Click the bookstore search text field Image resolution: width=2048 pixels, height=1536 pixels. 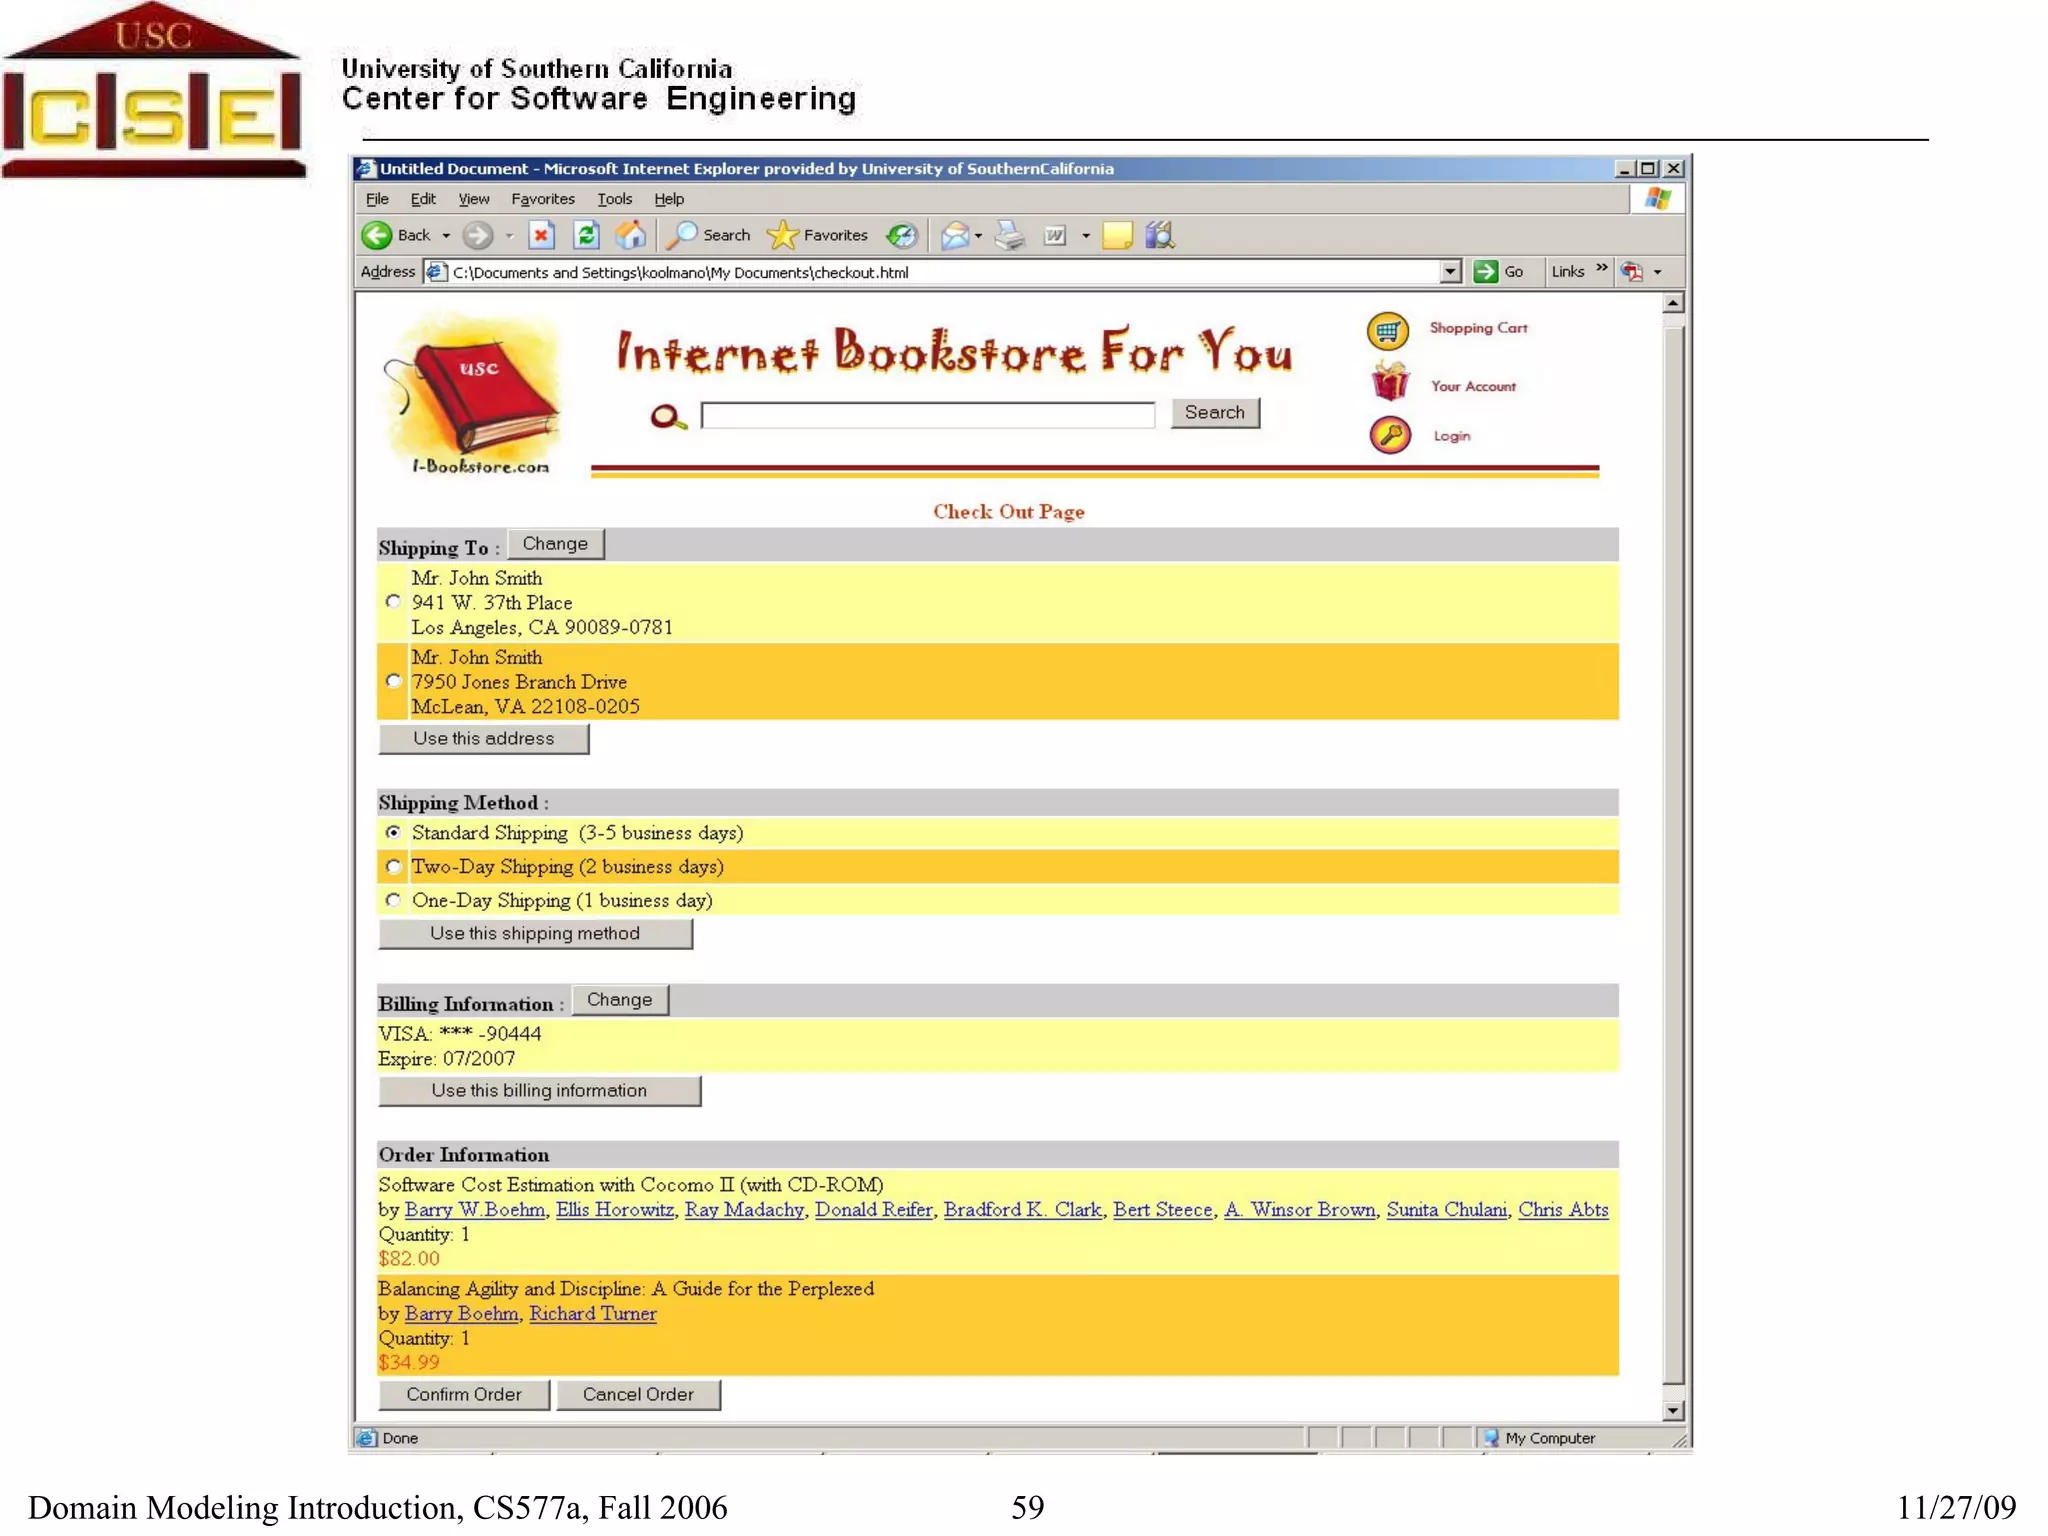coord(927,414)
